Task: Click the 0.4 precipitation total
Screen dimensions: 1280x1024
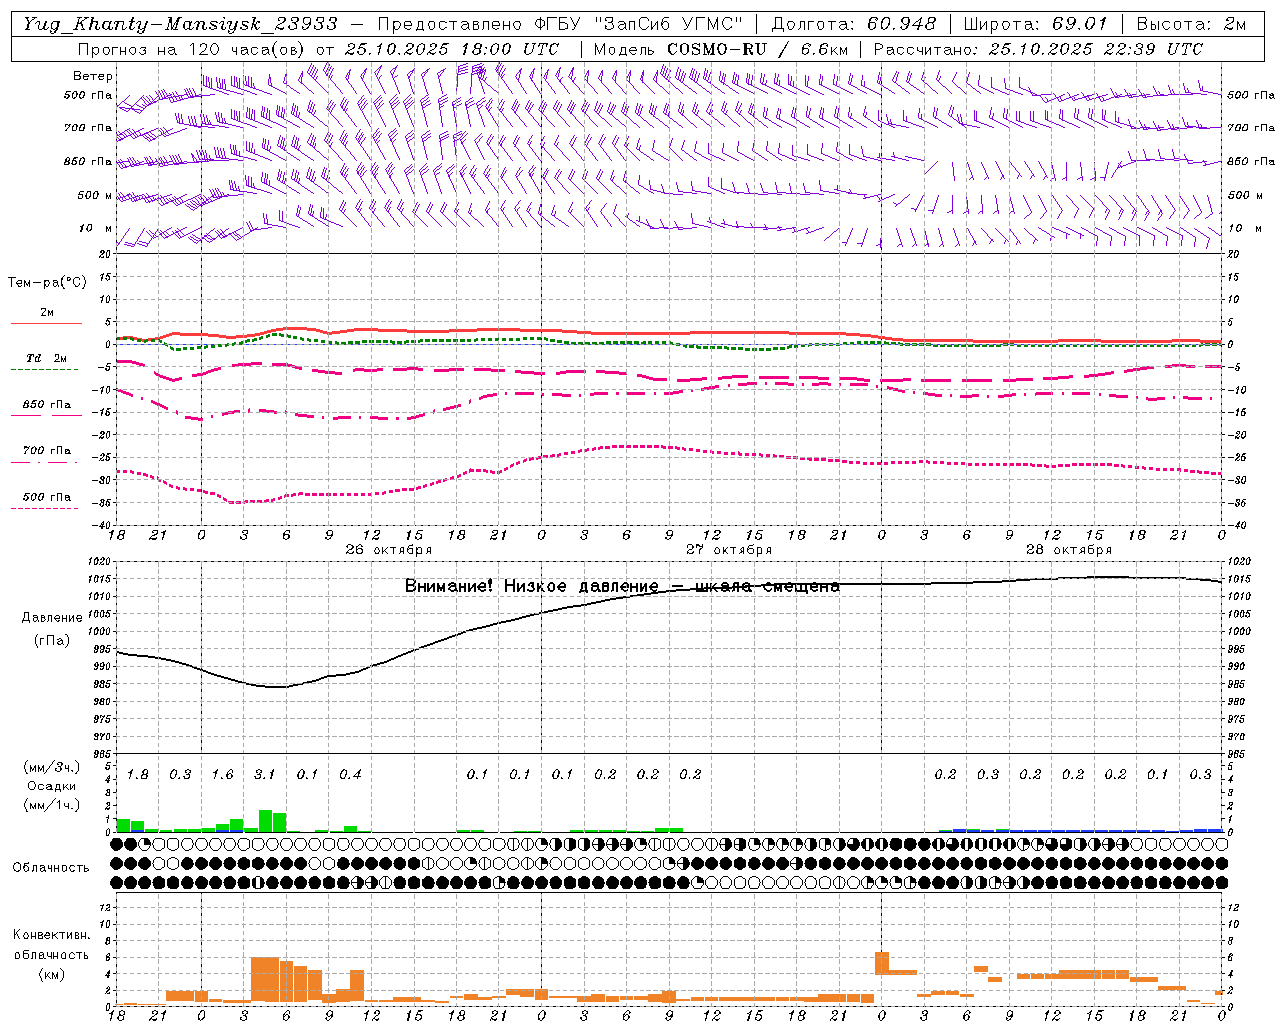Action: pos(350,775)
